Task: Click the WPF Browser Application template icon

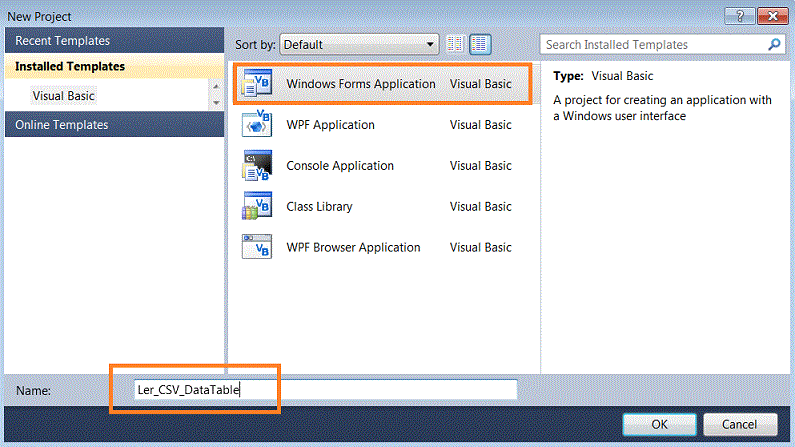Action: [x=257, y=246]
